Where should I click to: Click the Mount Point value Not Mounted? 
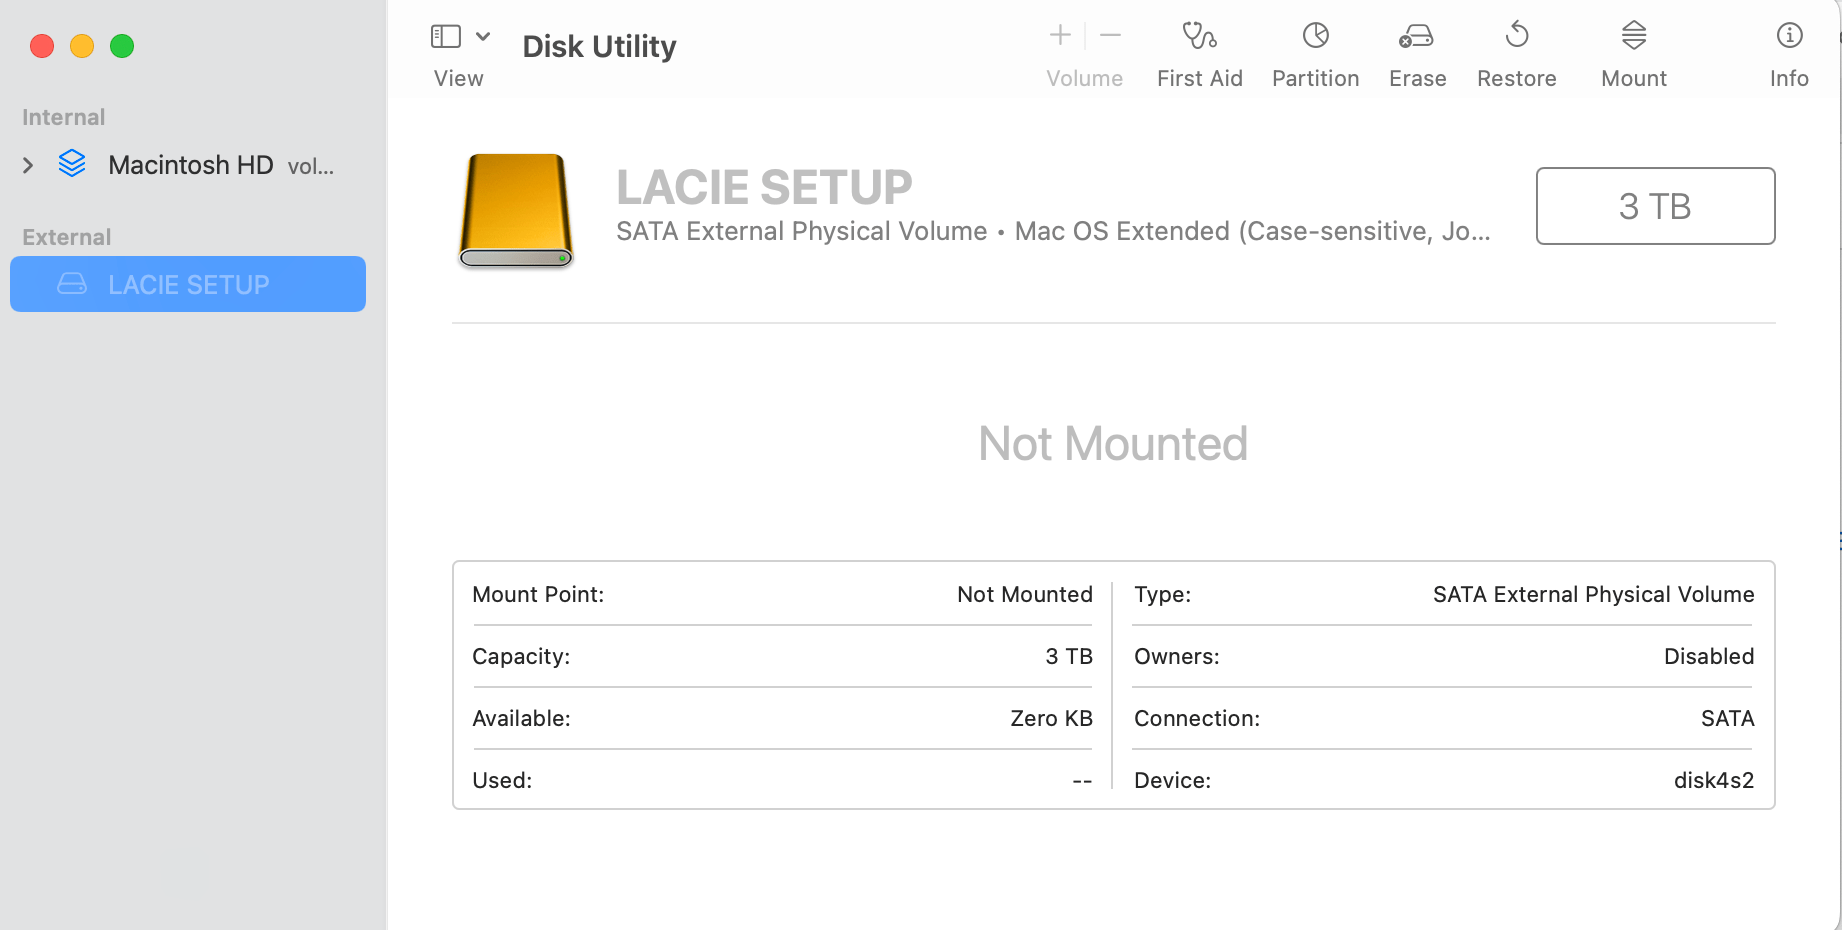pyautogui.click(x=1024, y=594)
